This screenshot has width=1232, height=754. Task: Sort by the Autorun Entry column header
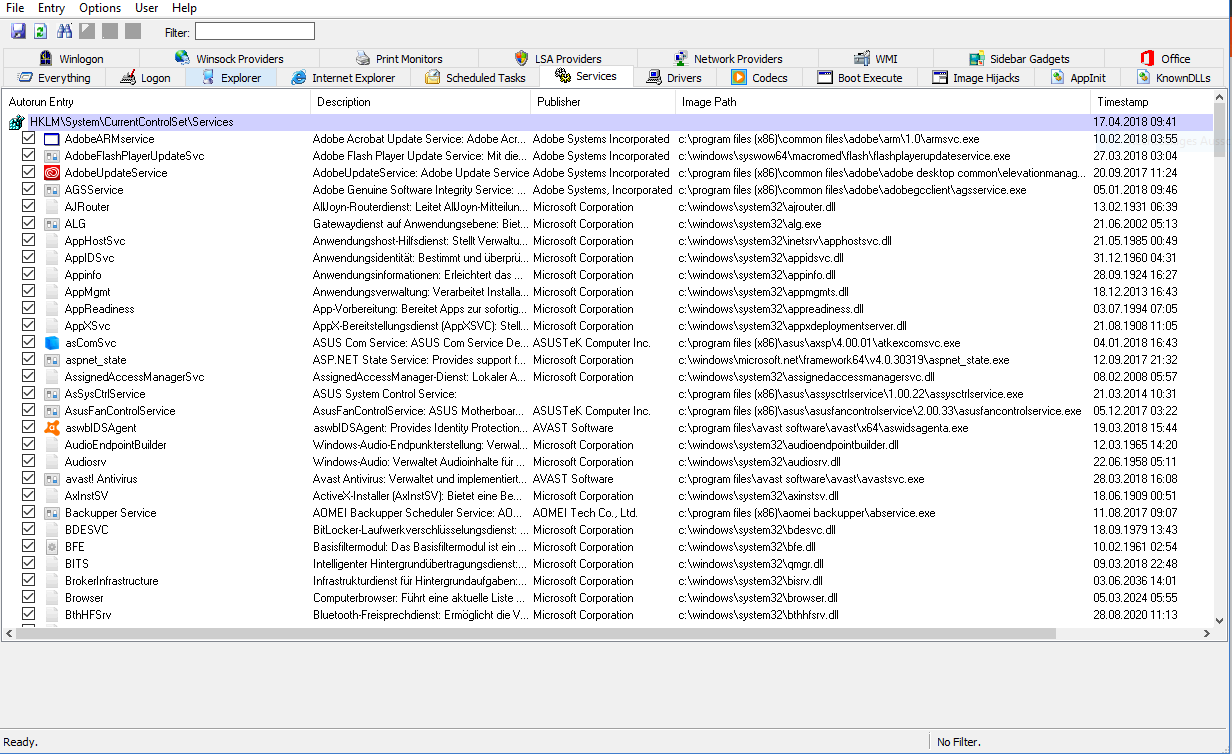click(x=157, y=102)
